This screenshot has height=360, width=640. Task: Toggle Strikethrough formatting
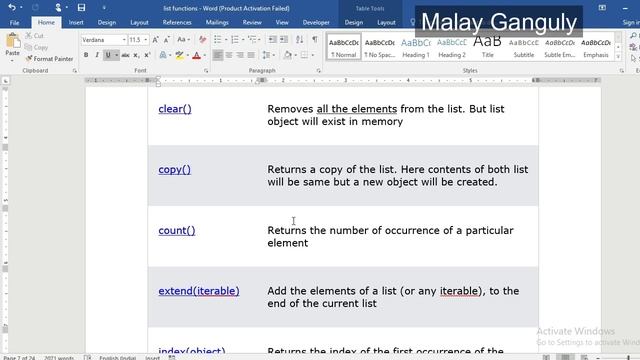coord(125,55)
